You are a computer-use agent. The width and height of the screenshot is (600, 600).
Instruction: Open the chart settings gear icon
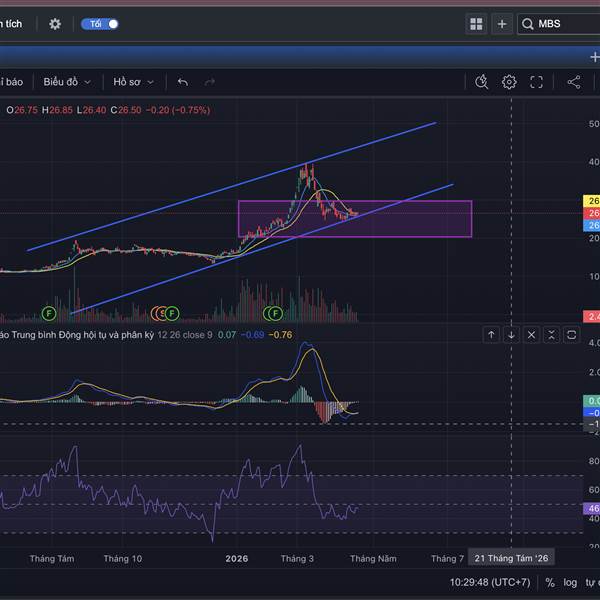pyautogui.click(x=509, y=82)
